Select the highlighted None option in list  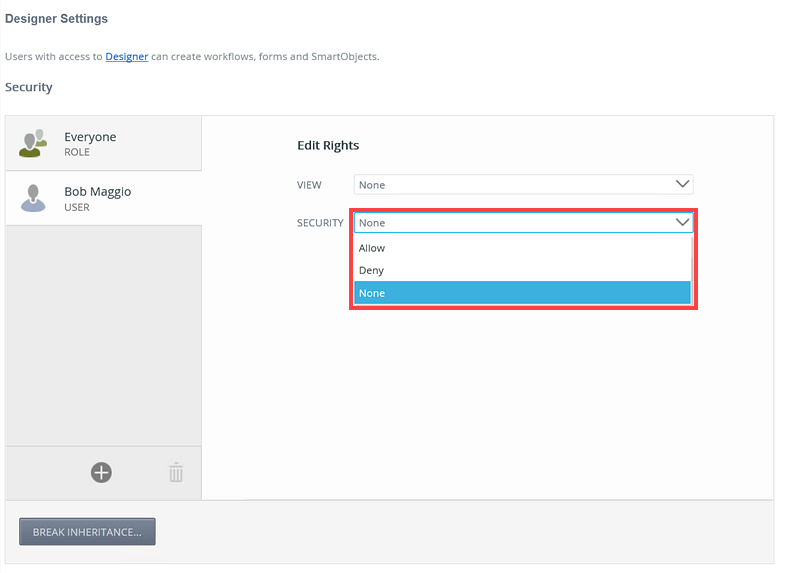point(372,293)
